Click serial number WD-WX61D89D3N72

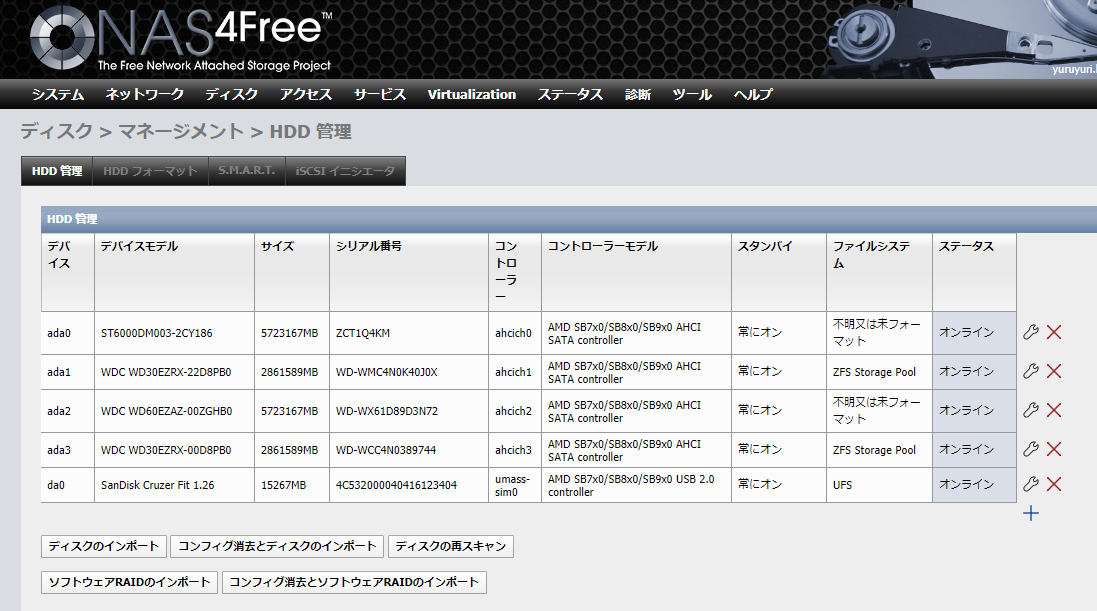[387, 412]
